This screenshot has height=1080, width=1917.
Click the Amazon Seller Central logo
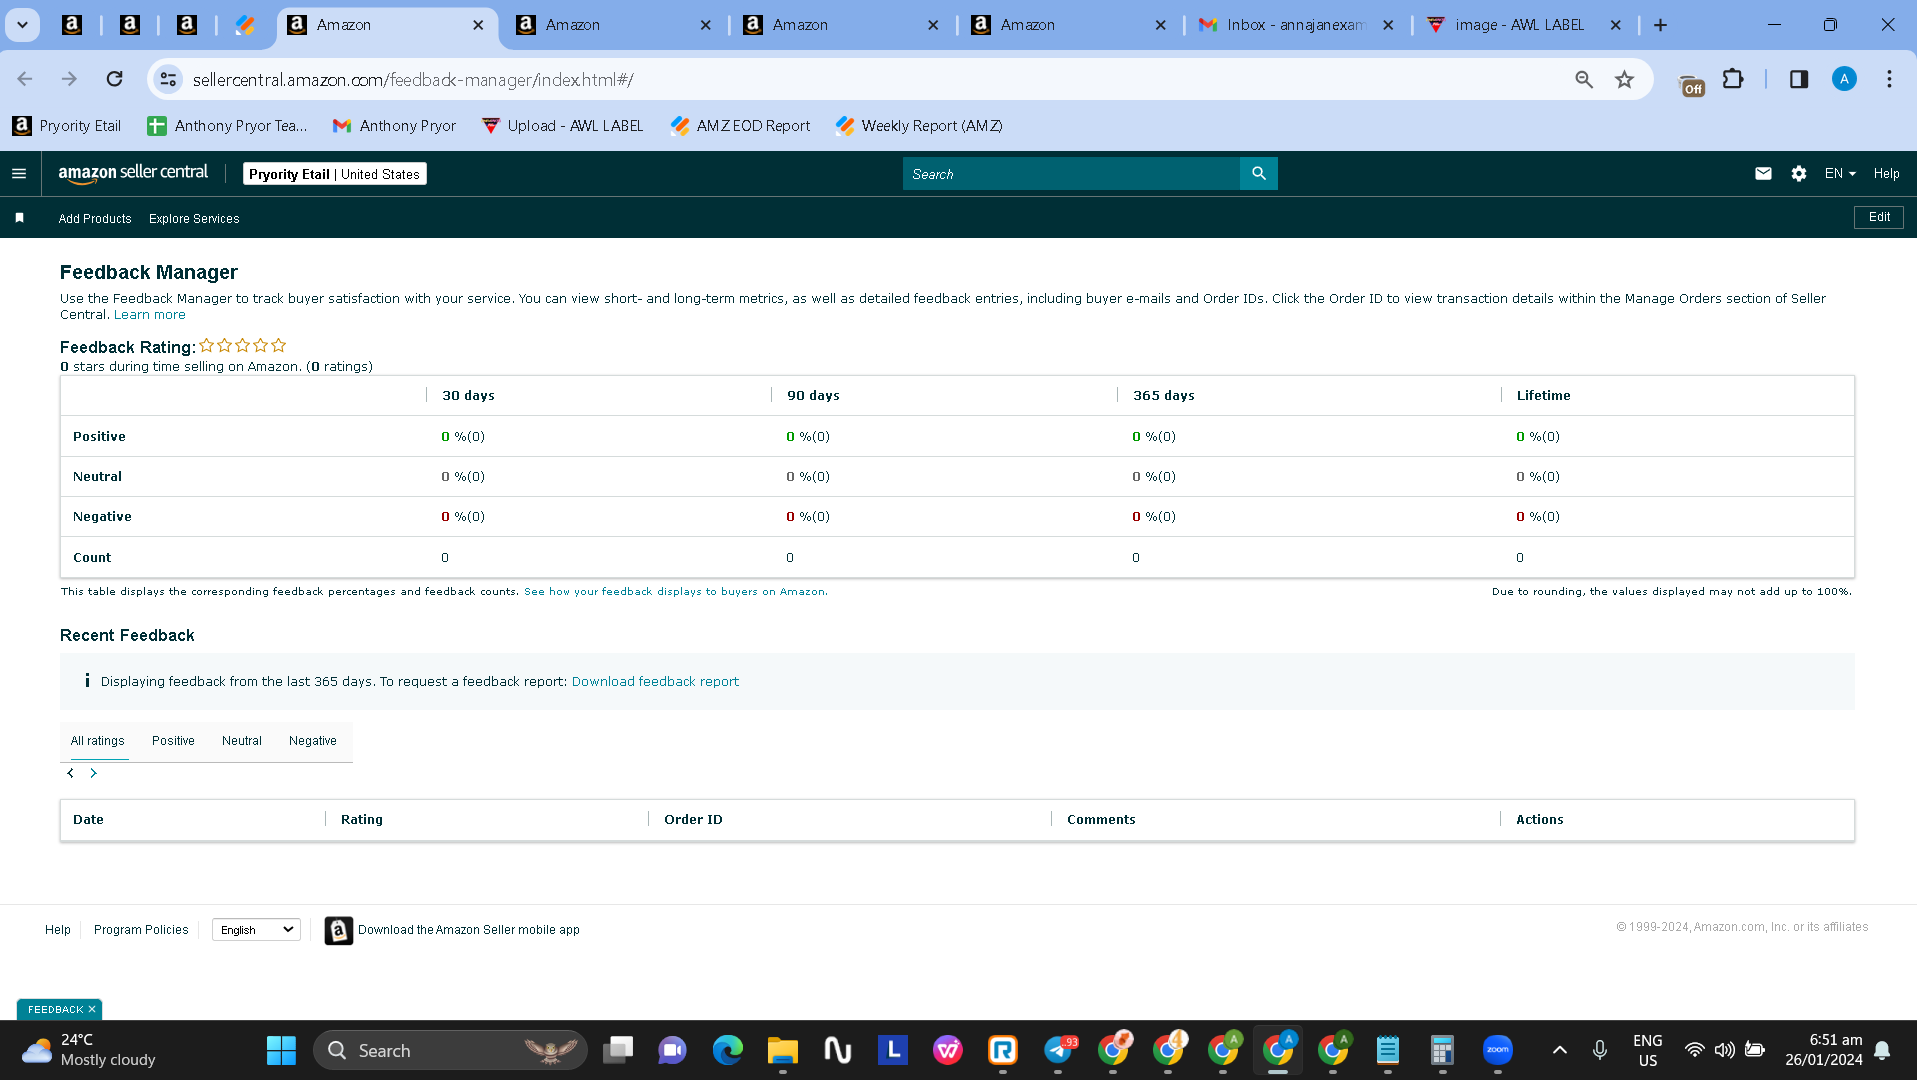click(x=133, y=173)
